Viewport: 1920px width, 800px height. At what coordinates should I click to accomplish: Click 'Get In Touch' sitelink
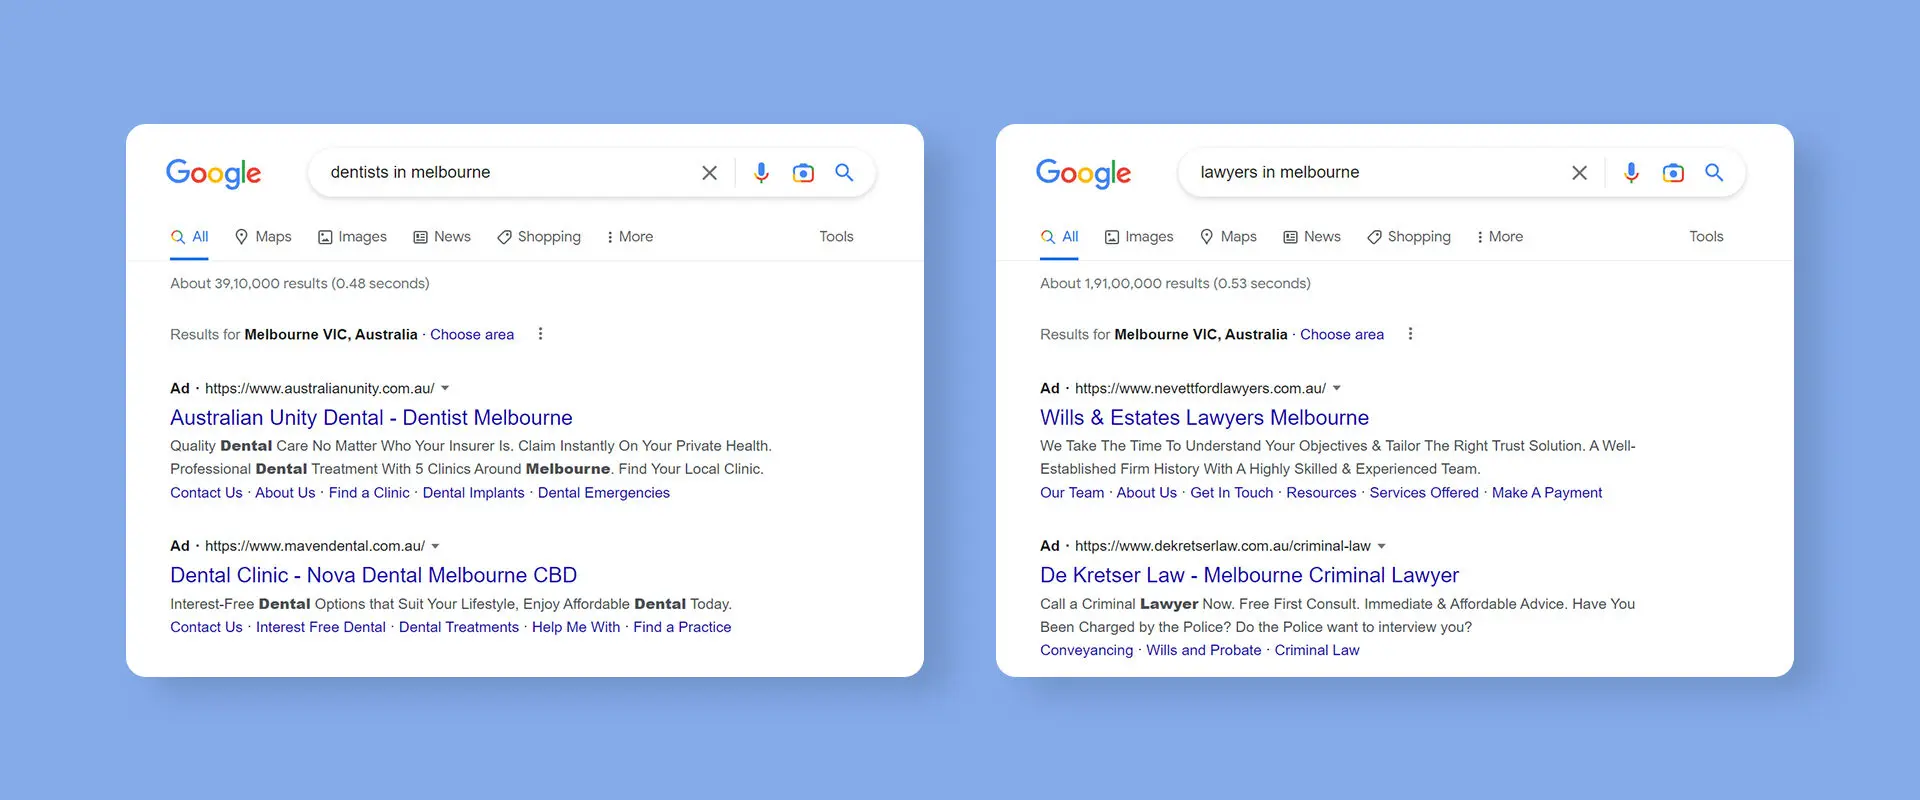click(x=1232, y=493)
